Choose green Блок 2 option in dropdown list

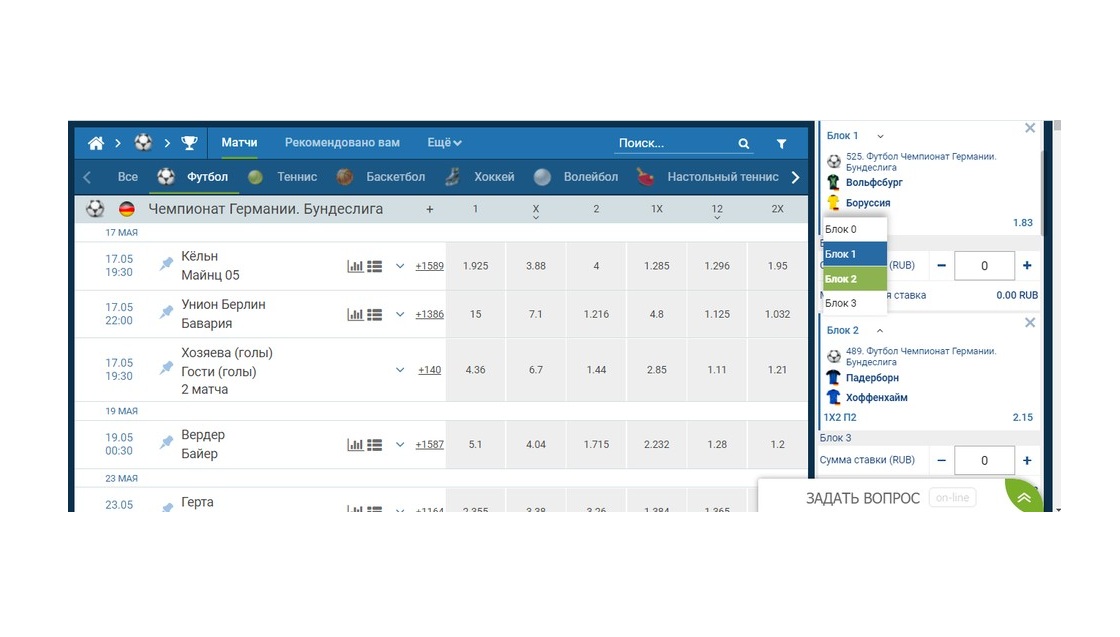click(855, 279)
